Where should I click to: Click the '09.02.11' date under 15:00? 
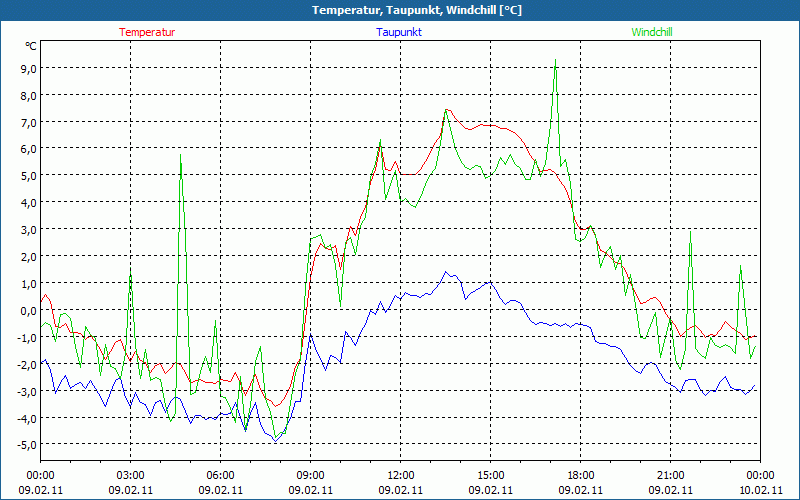click(490, 490)
